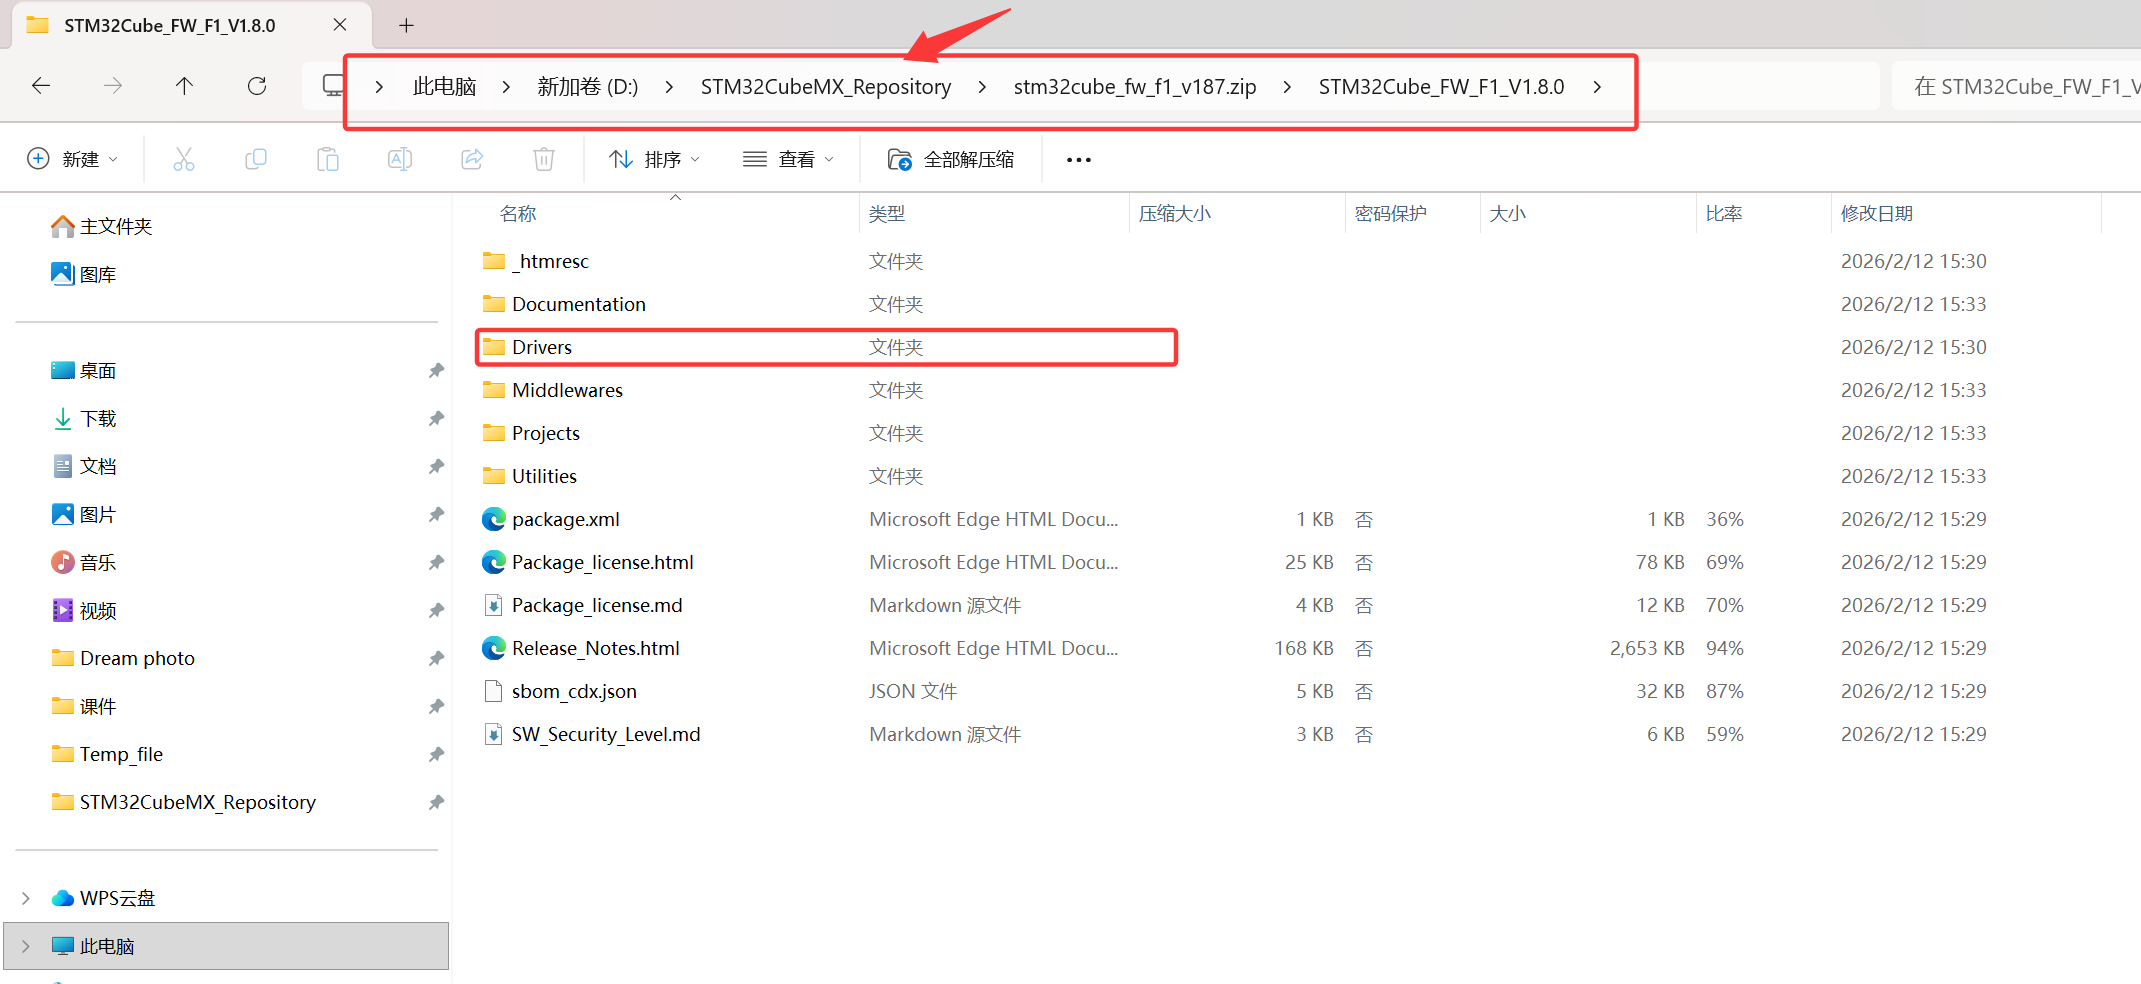Unpin STM32CubeMX_Repository from quick access
2141x984 pixels.
[x=436, y=802]
